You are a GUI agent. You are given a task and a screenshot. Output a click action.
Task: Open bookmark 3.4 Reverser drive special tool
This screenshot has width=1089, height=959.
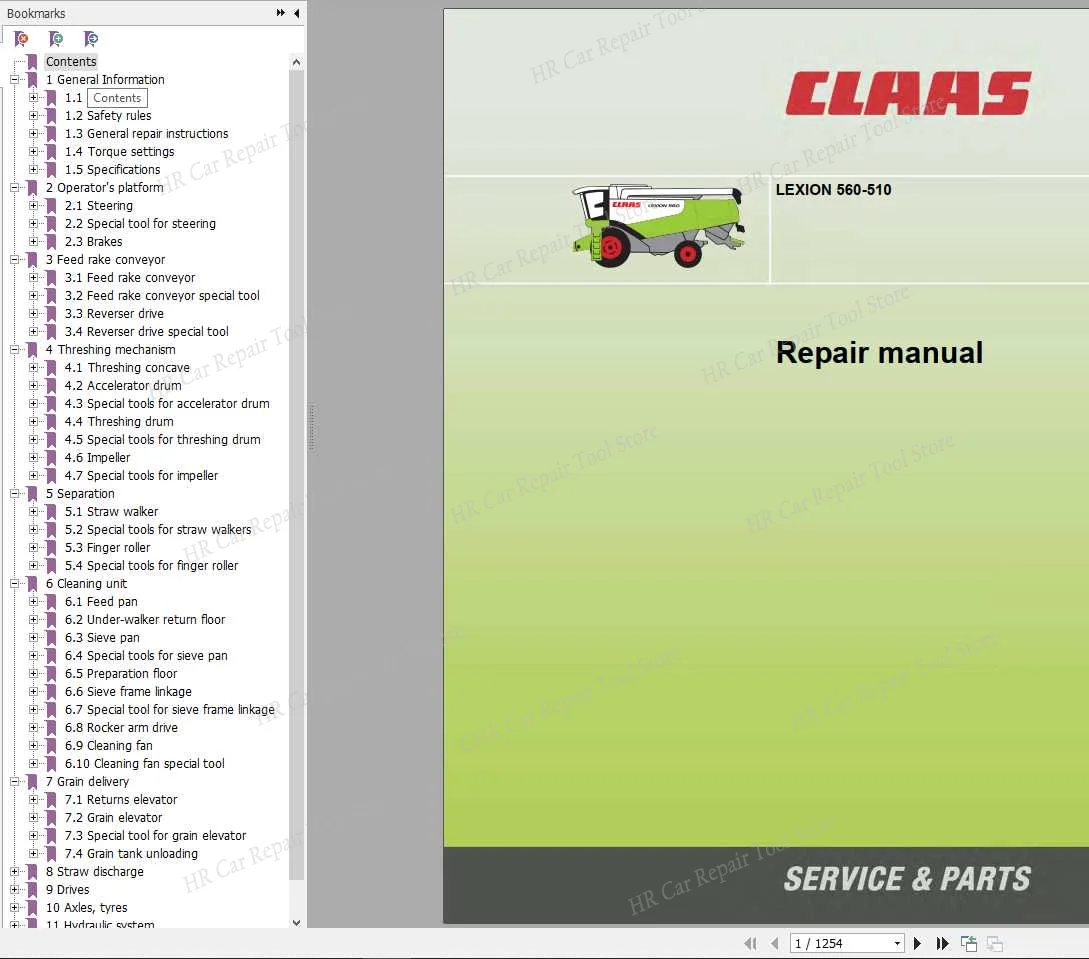coord(146,332)
